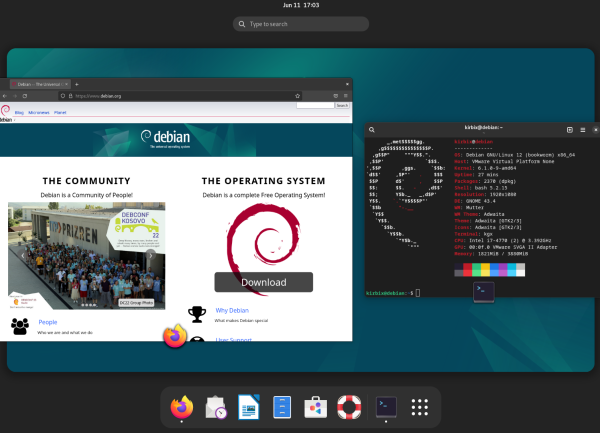Show all applications grid

(419, 407)
